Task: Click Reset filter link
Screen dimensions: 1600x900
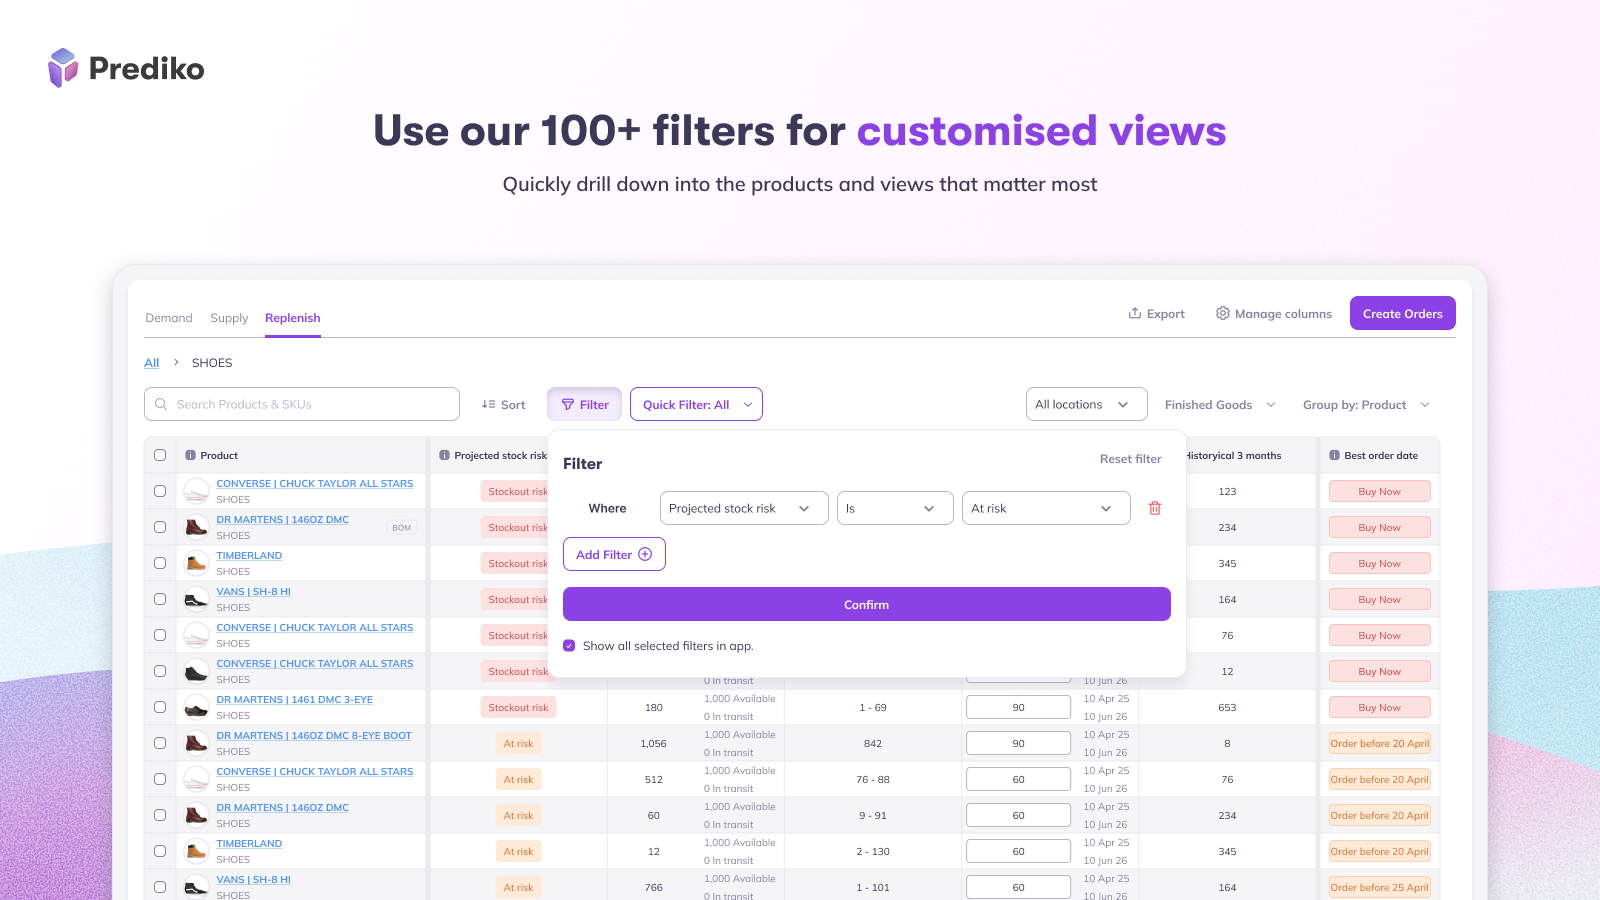Action: 1130,459
